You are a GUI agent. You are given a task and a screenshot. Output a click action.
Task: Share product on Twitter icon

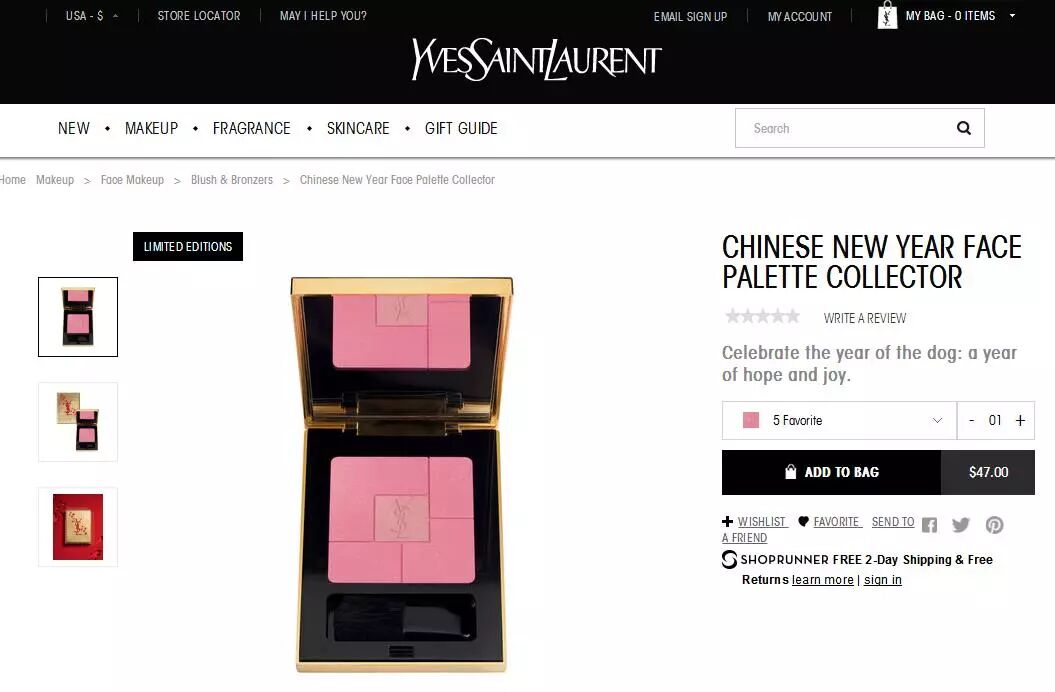point(961,525)
